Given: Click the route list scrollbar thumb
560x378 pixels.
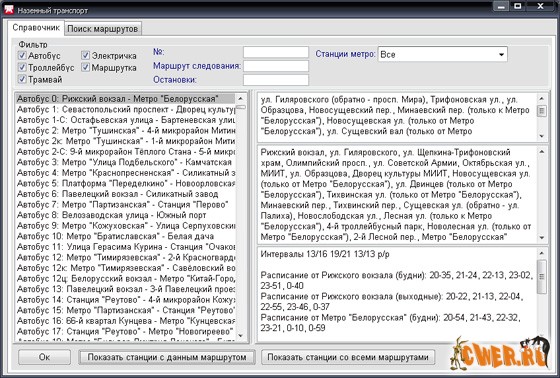Looking at the screenshot, I should pyautogui.click(x=241, y=107).
